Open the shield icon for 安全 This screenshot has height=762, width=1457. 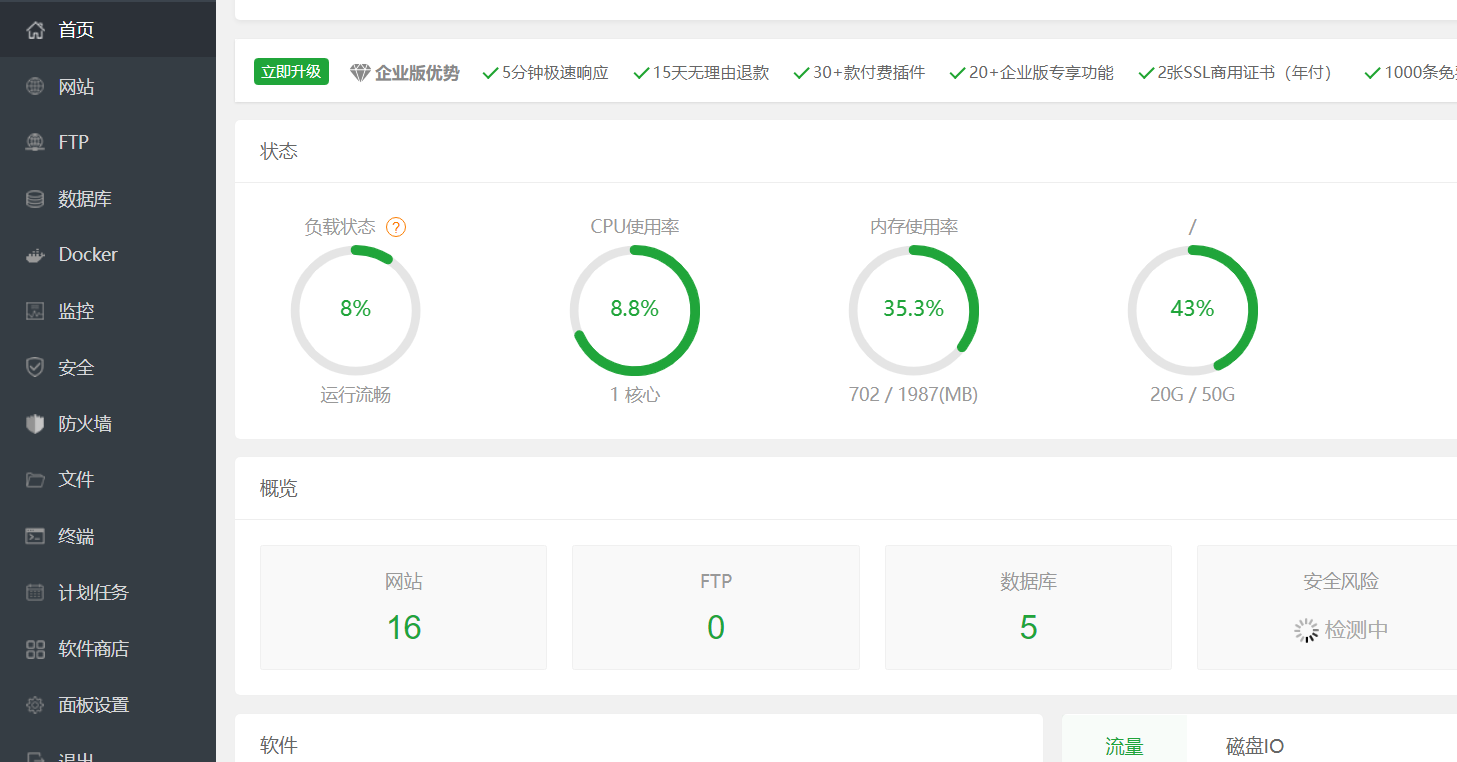click(35, 368)
